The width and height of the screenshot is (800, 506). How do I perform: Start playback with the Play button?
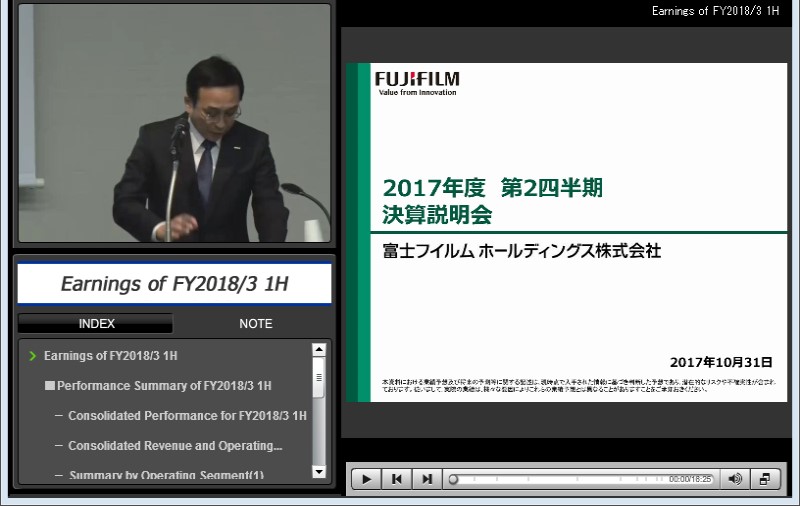[x=366, y=479]
